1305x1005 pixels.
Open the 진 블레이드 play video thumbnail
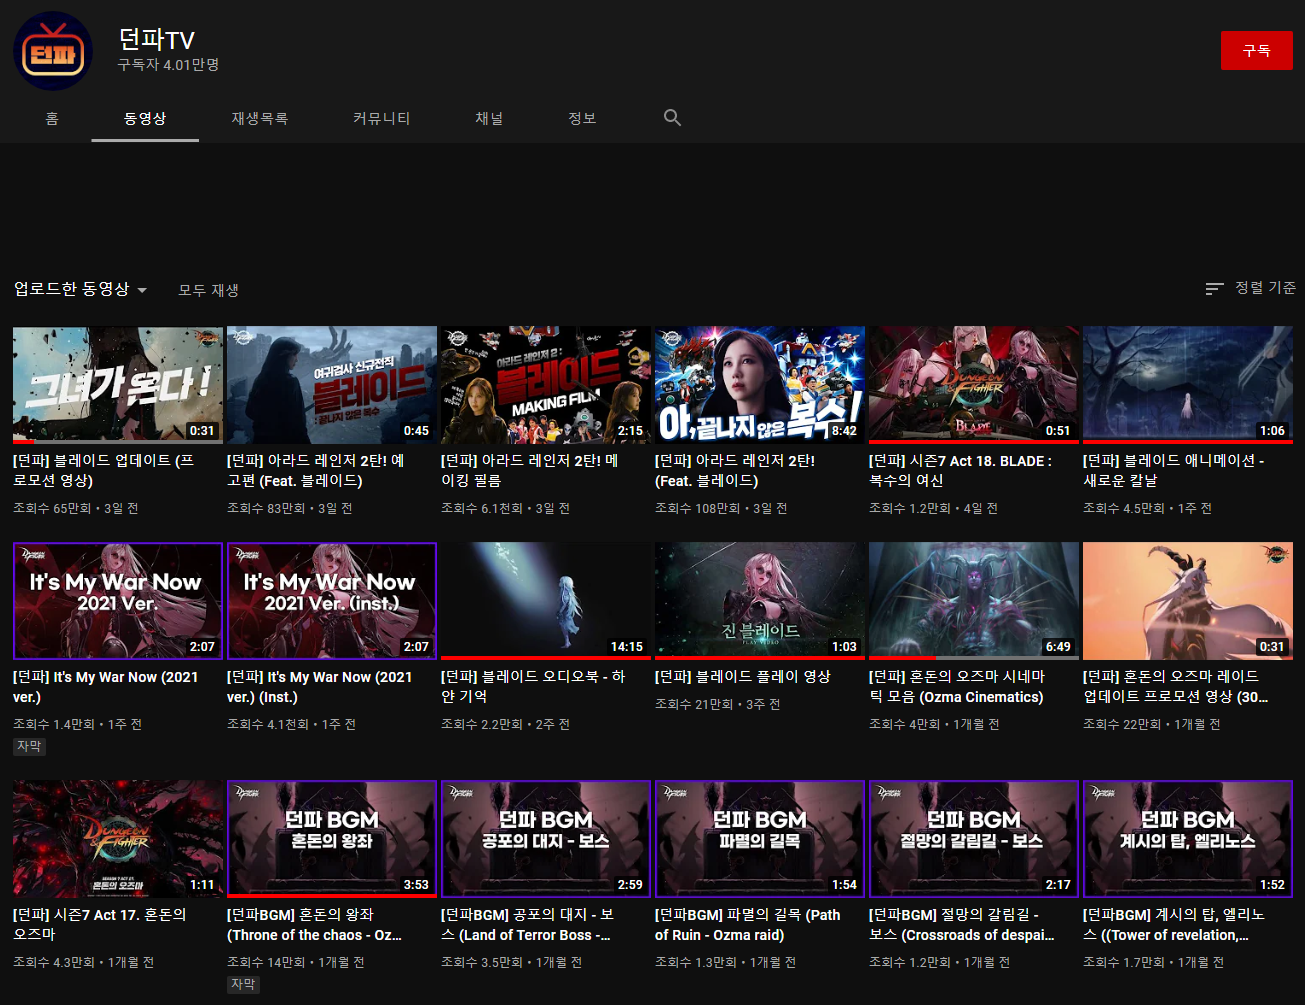[x=760, y=601]
